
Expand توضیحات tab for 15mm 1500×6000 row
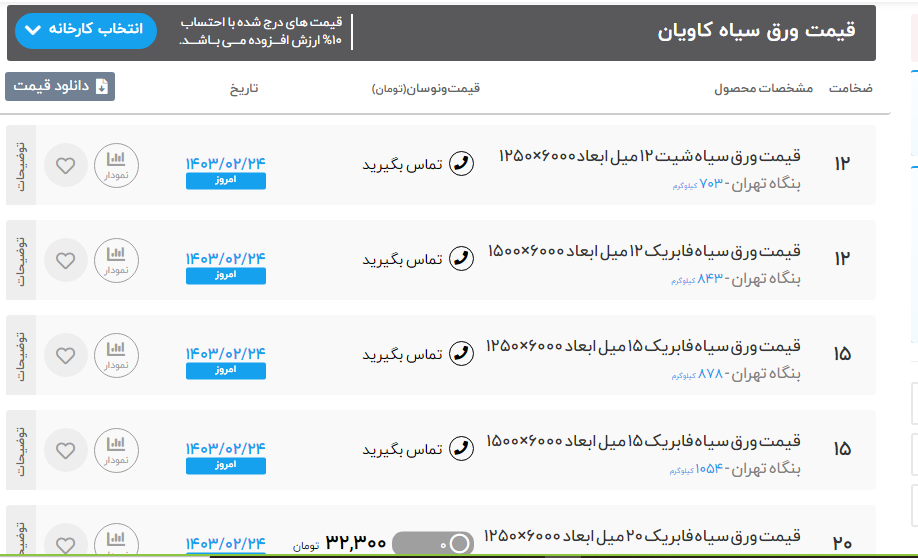[x=21, y=450]
